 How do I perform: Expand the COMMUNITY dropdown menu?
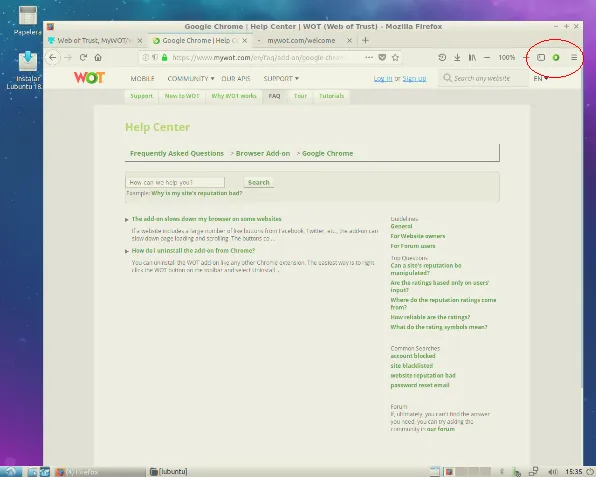[x=191, y=79]
